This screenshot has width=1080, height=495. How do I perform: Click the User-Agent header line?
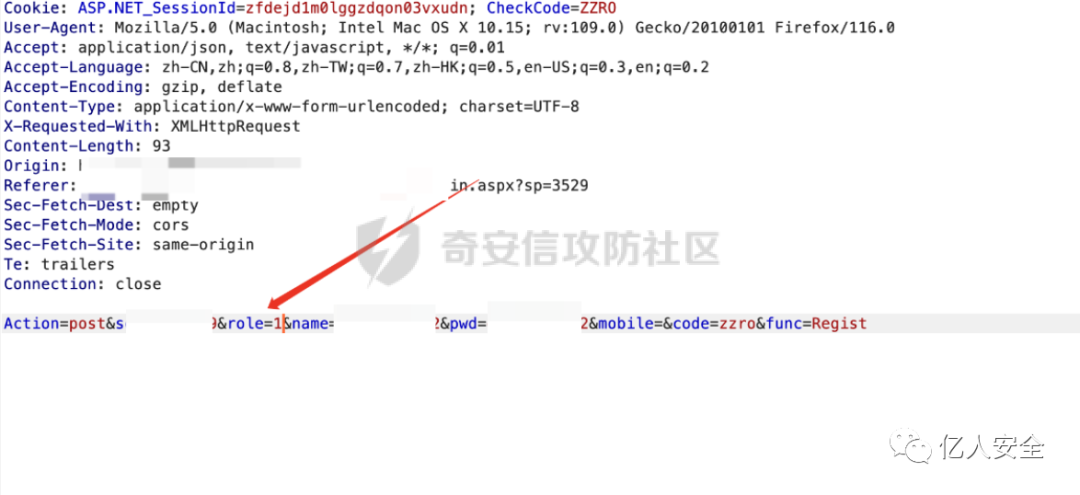point(449,28)
